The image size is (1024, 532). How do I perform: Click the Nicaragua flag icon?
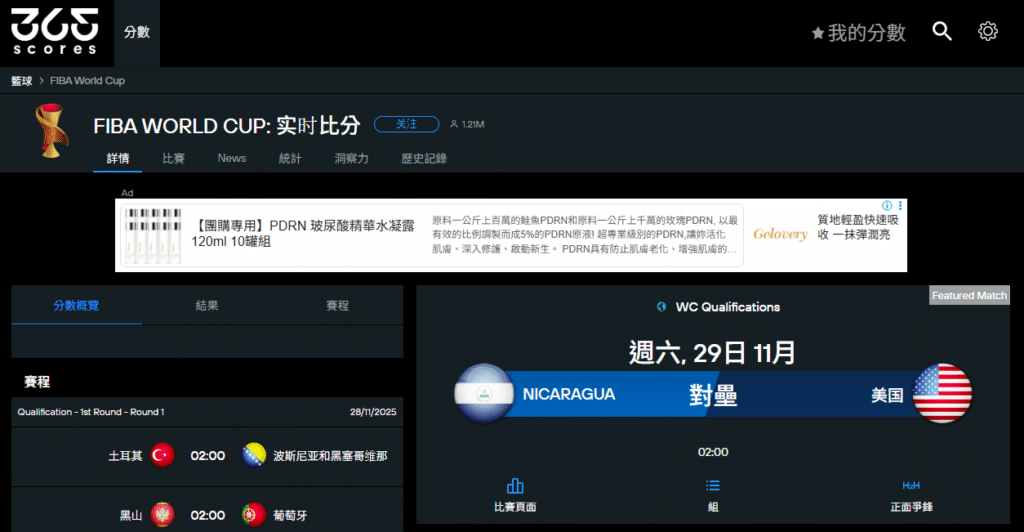[x=484, y=394]
